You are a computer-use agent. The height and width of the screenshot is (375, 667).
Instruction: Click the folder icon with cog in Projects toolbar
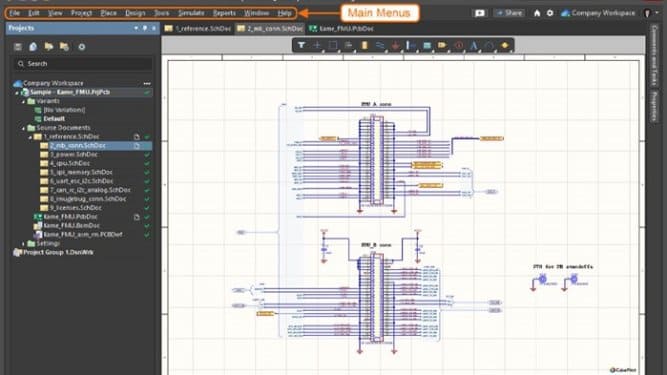tap(64, 47)
